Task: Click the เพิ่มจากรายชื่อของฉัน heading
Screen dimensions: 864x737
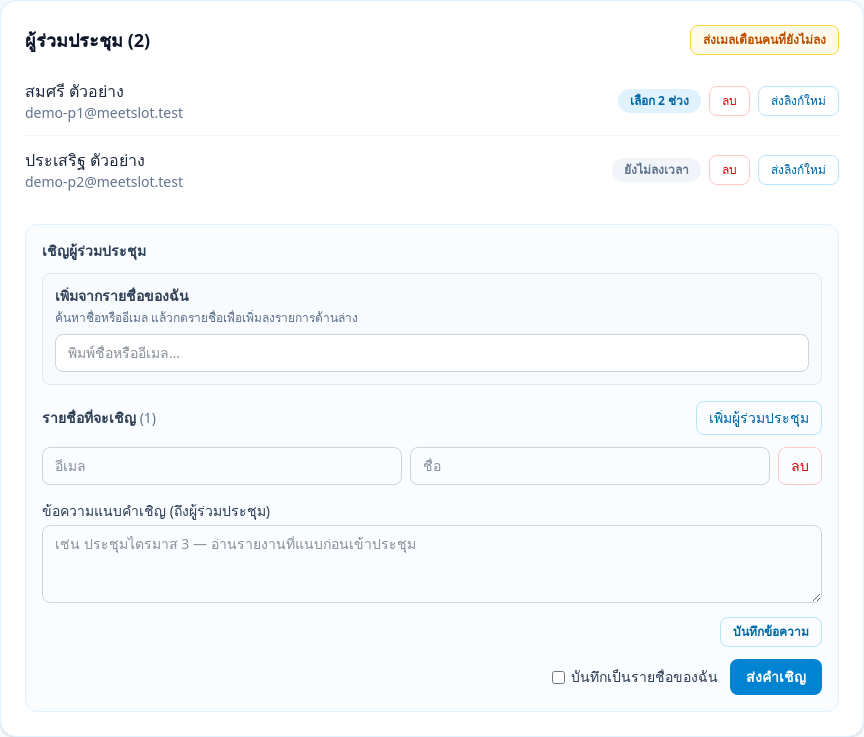Action: 122,296
